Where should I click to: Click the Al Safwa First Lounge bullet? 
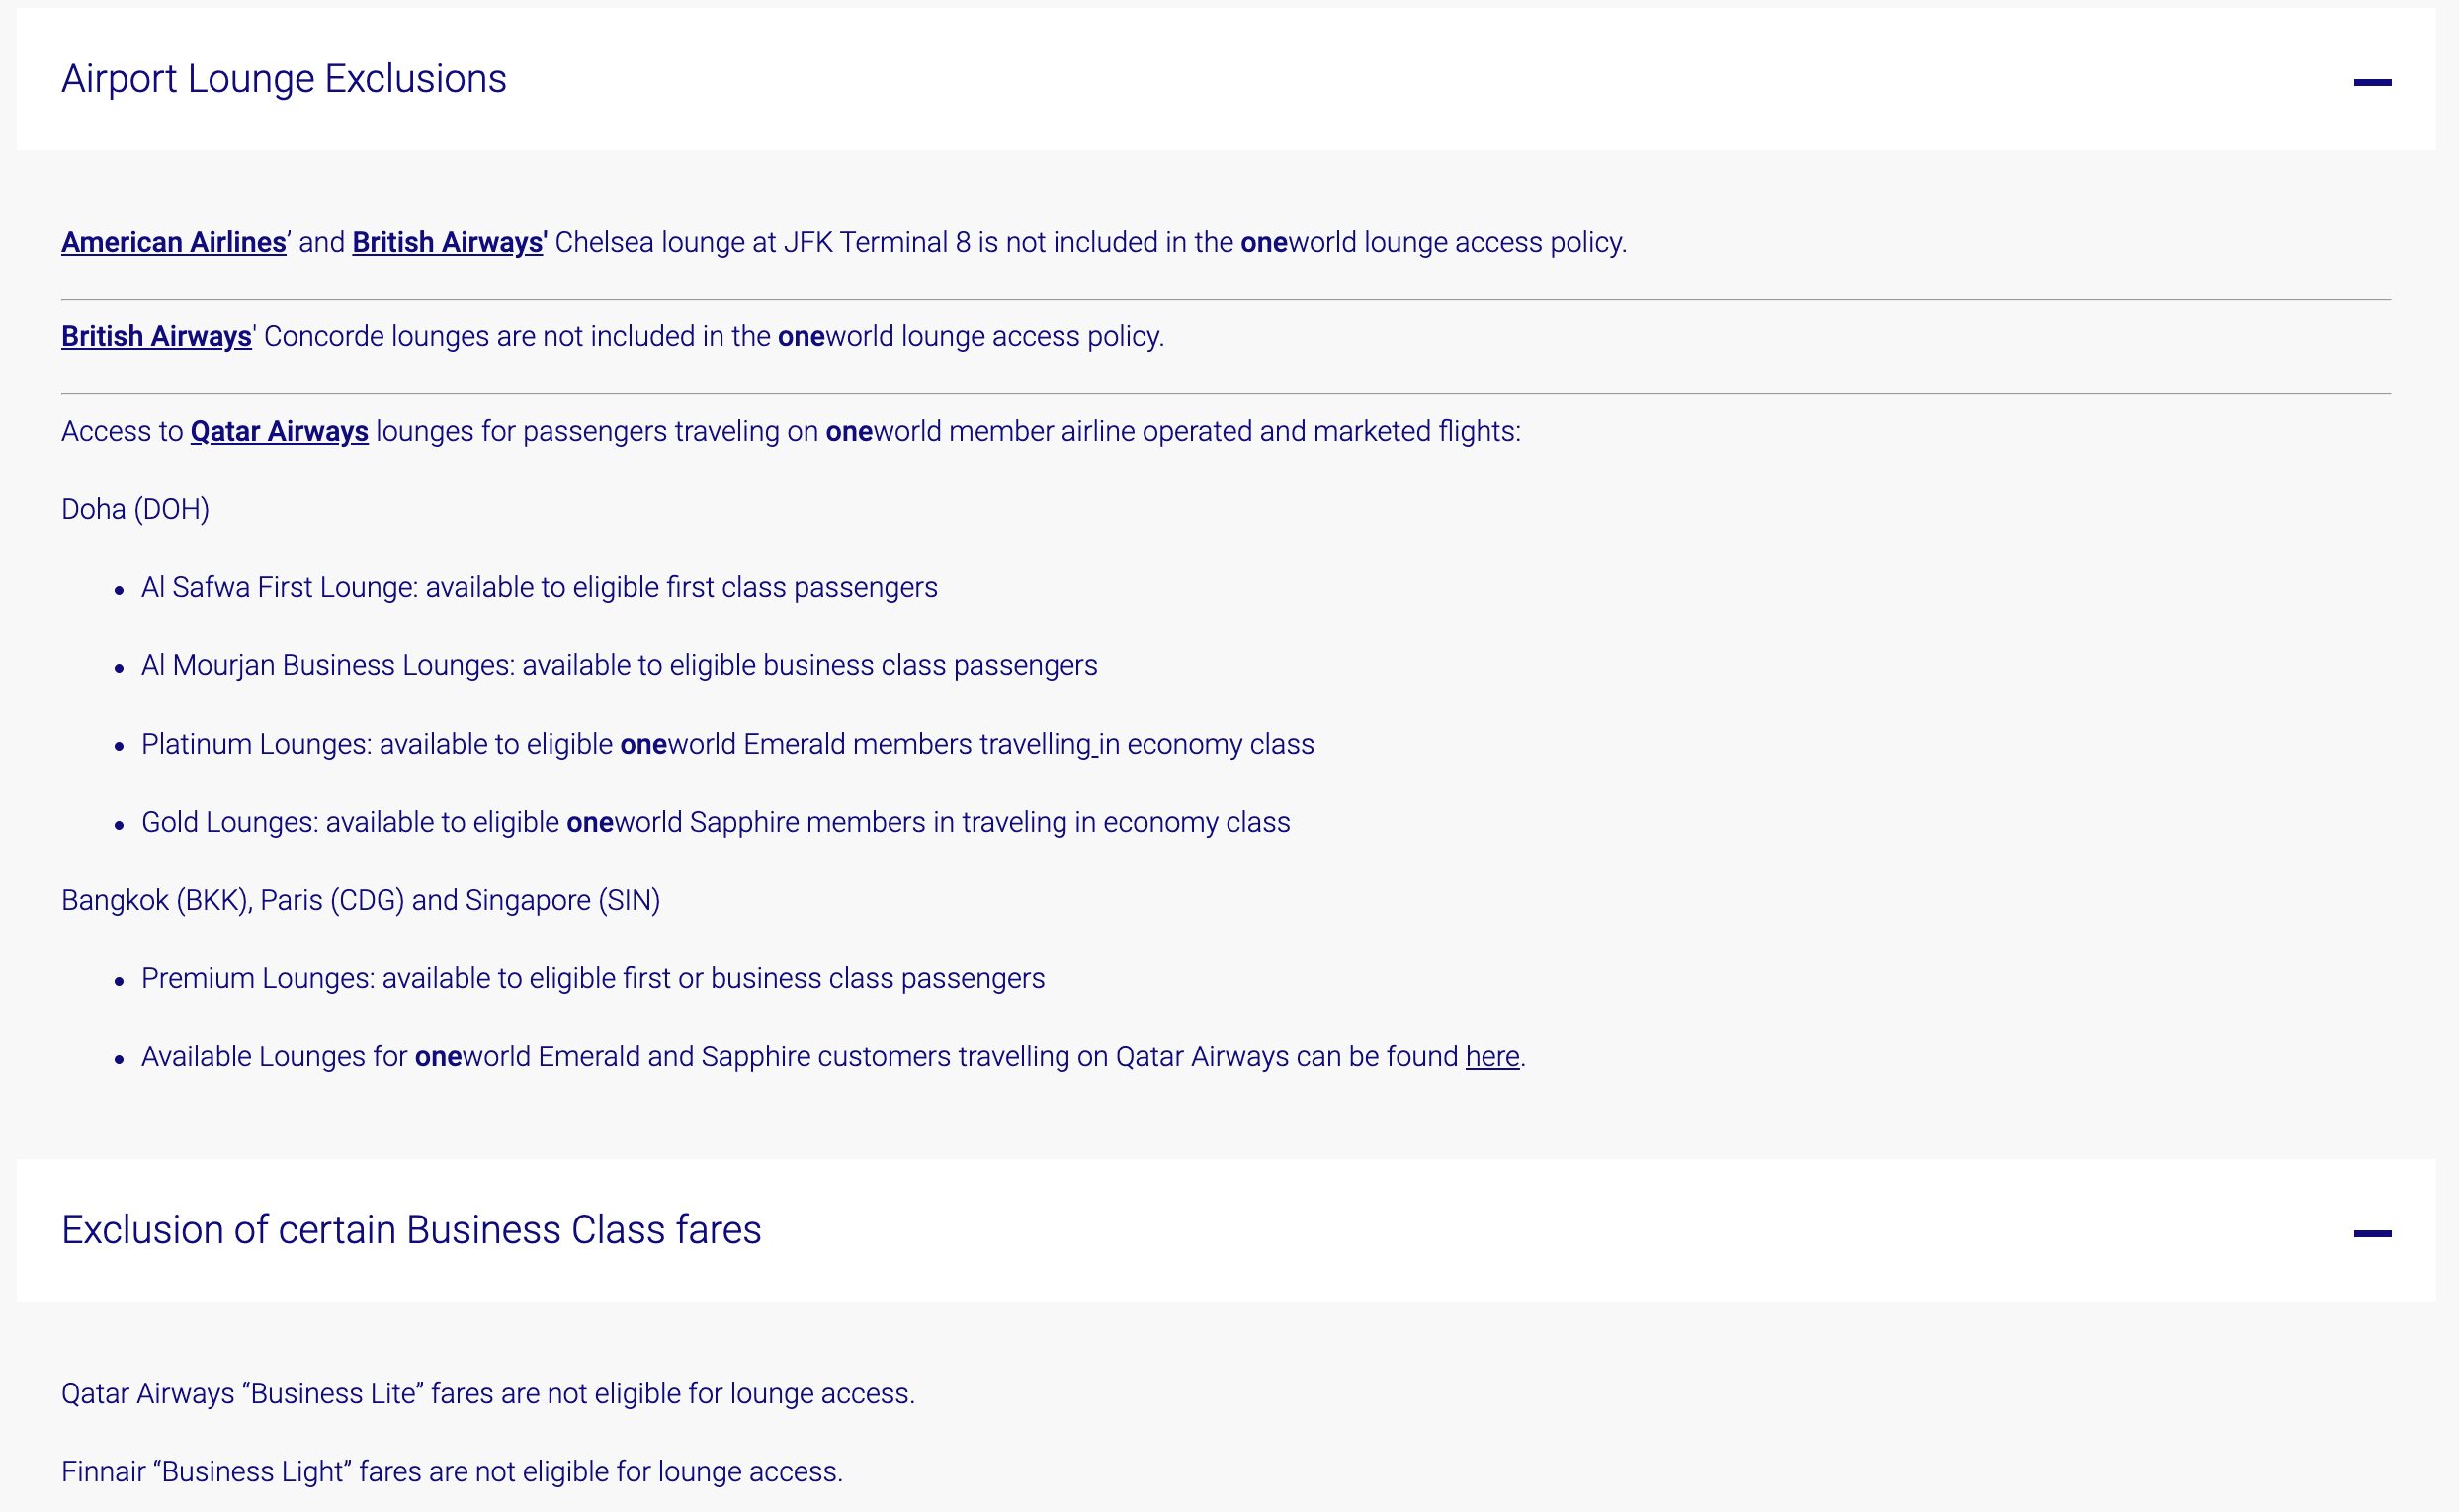[539, 588]
